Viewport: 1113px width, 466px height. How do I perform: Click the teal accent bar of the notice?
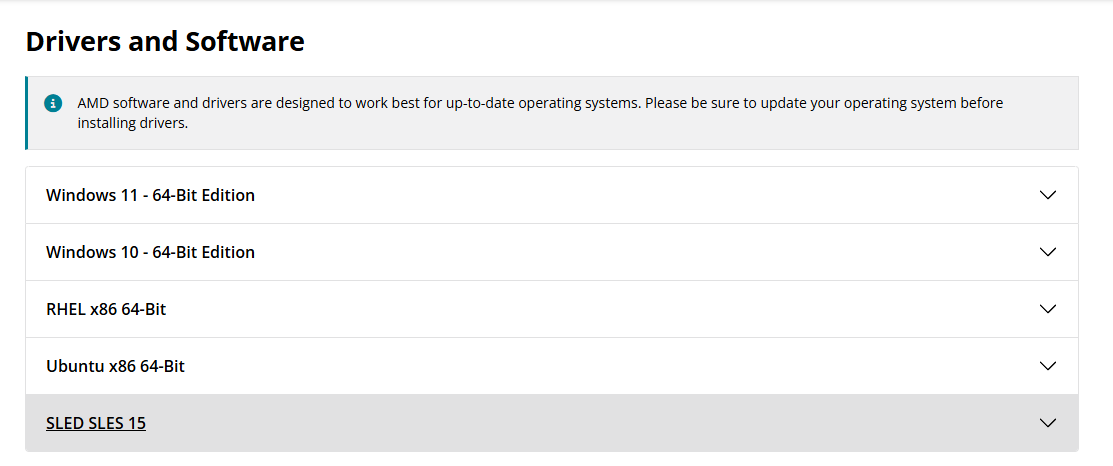[26, 113]
